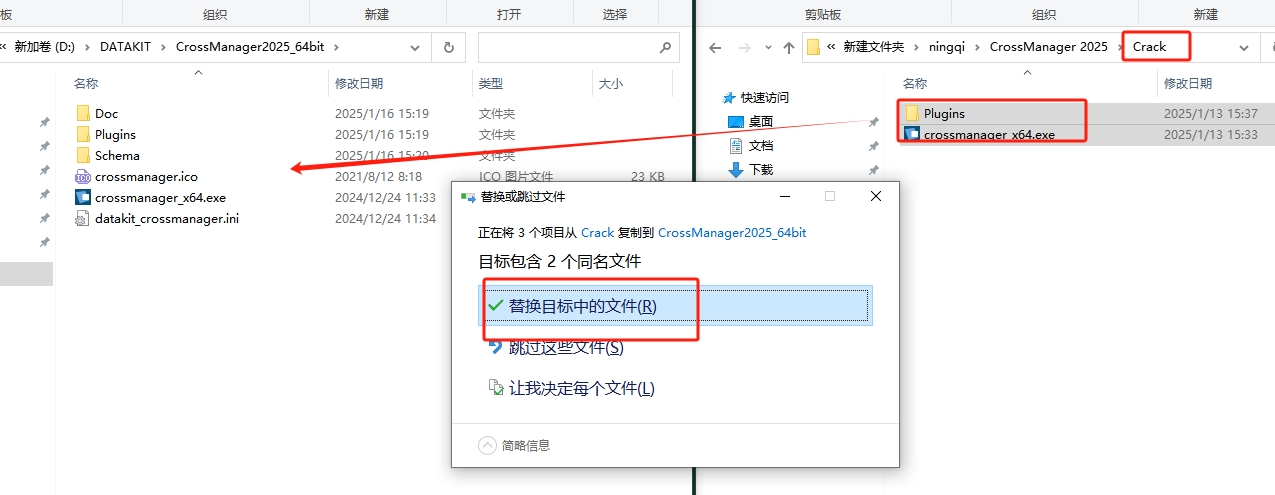Select 文档 in right sidebar
The height and width of the screenshot is (495, 1275).
pyautogui.click(x=761, y=145)
